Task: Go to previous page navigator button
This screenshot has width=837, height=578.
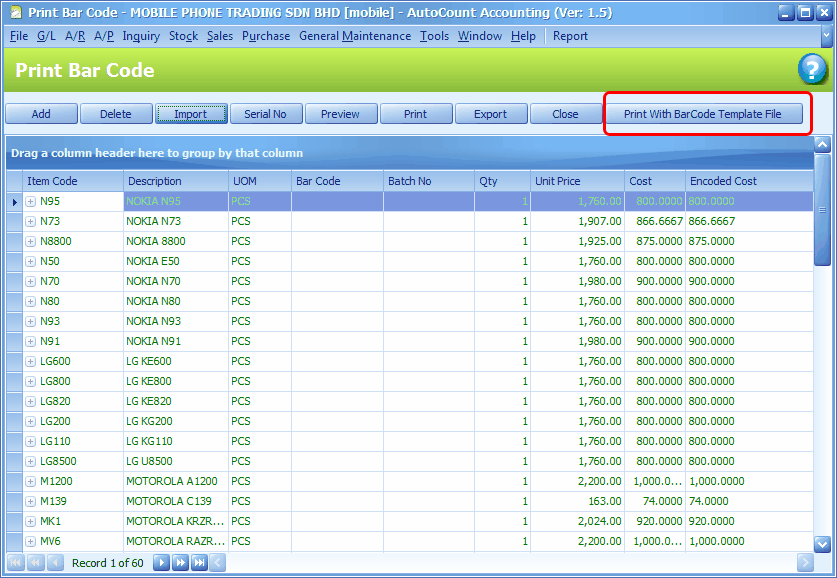Action: [x=36, y=563]
